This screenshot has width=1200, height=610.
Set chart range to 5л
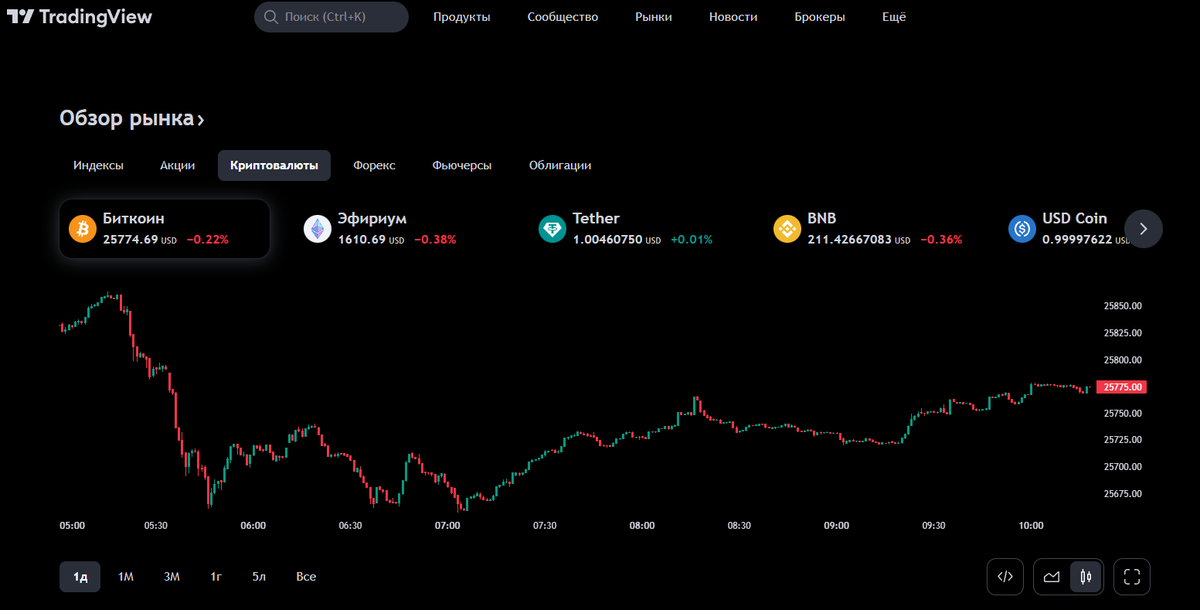(259, 577)
